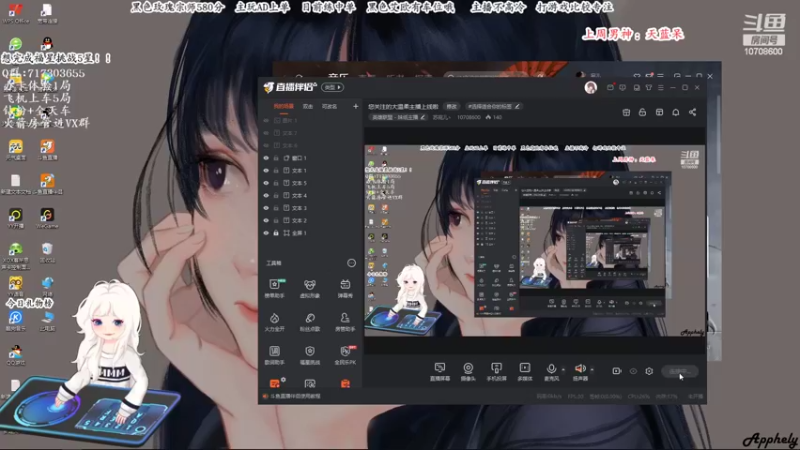The height and width of the screenshot is (450, 800).
Task: Open the virtual avatar (虚拟形象) tool
Action: (310, 288)
